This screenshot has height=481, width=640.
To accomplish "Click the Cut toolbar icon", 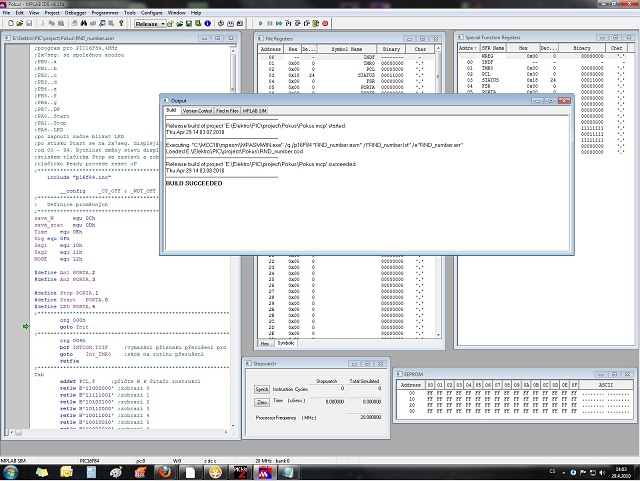I will click(42, 23).
